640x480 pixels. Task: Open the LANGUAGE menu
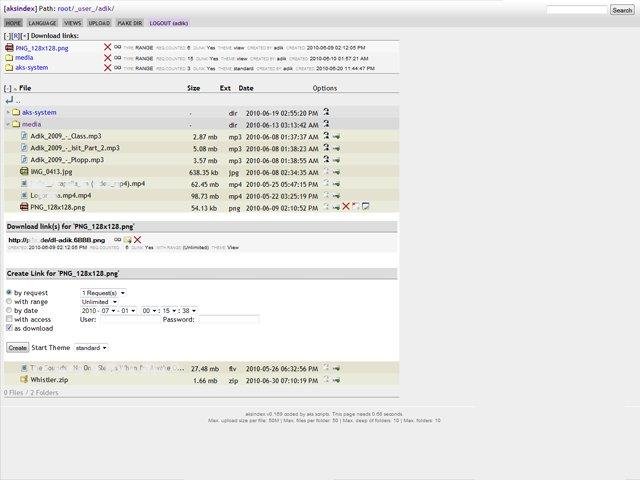click(42, 23)
